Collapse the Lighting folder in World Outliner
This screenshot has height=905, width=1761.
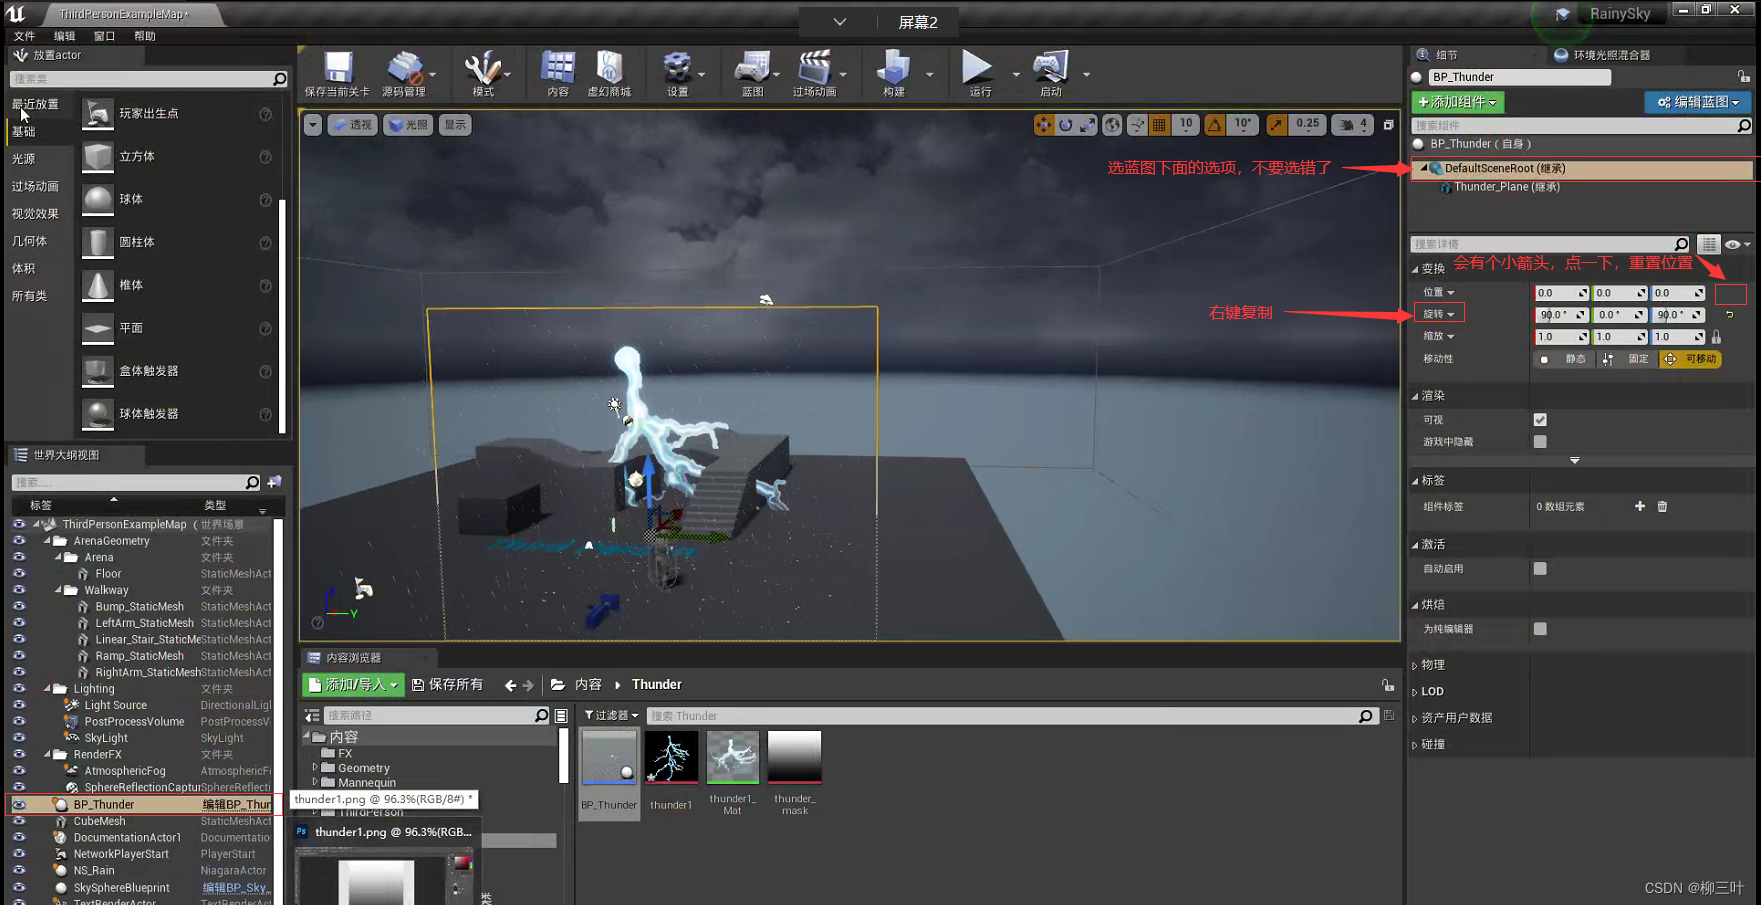coord(47,689)
